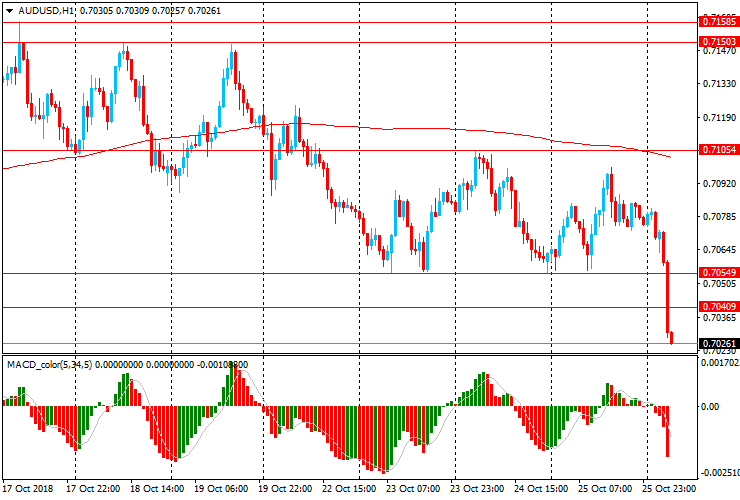Screen dimensions: 740x500
Task: Click the 17 Oct 2018 date label
Action: click(x=28, y=488)
